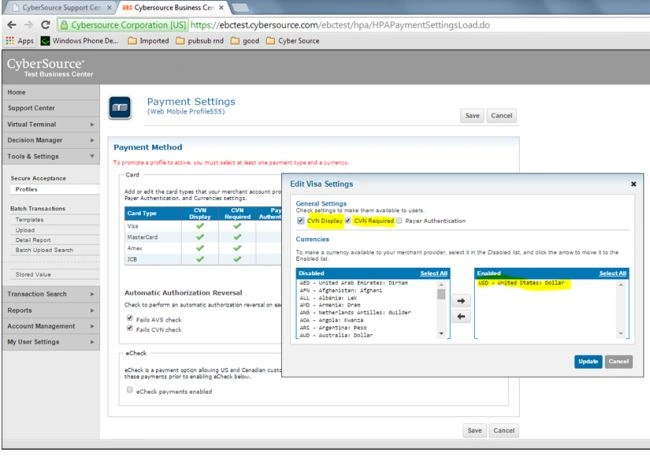Click the bottom Cancel button
The height and width of the screenshot is (457, 650).
504,430
